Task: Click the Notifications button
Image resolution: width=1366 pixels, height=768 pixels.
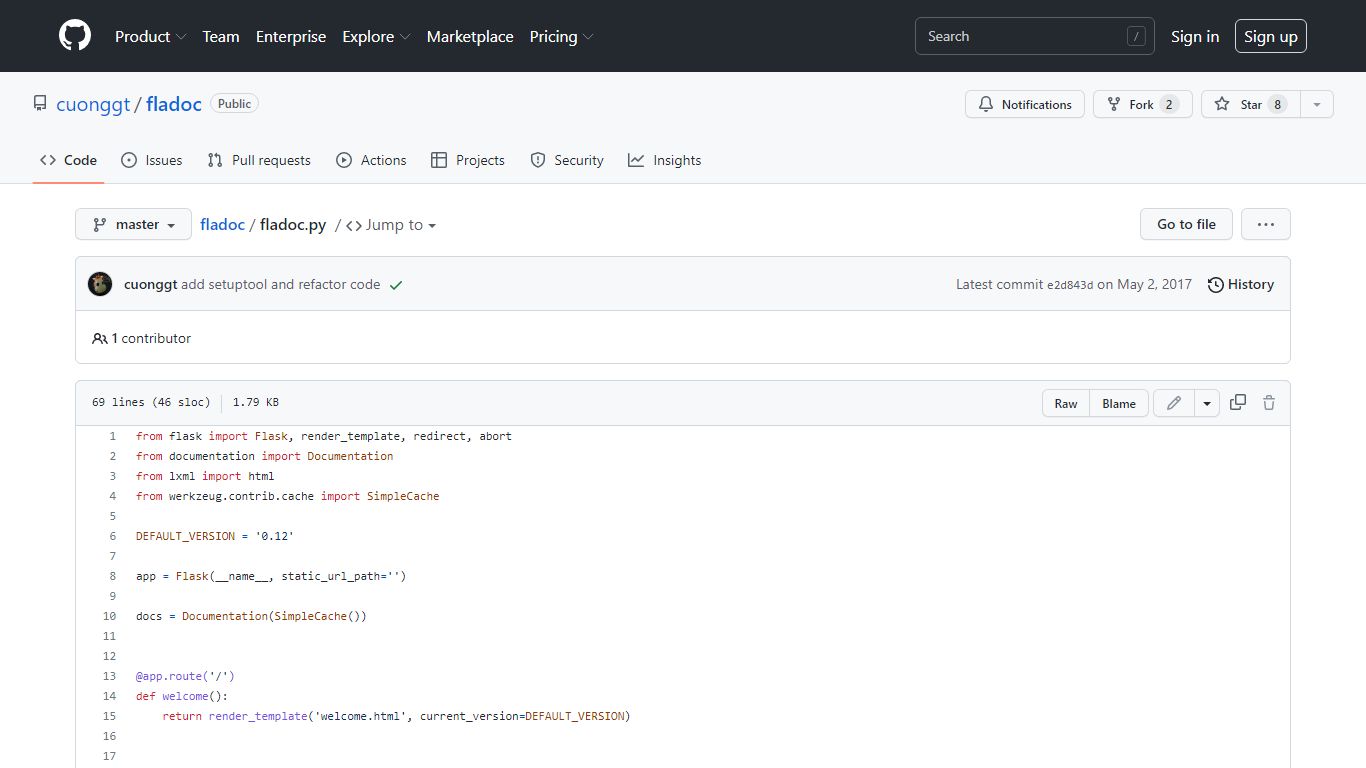Action: point(1025,104)
